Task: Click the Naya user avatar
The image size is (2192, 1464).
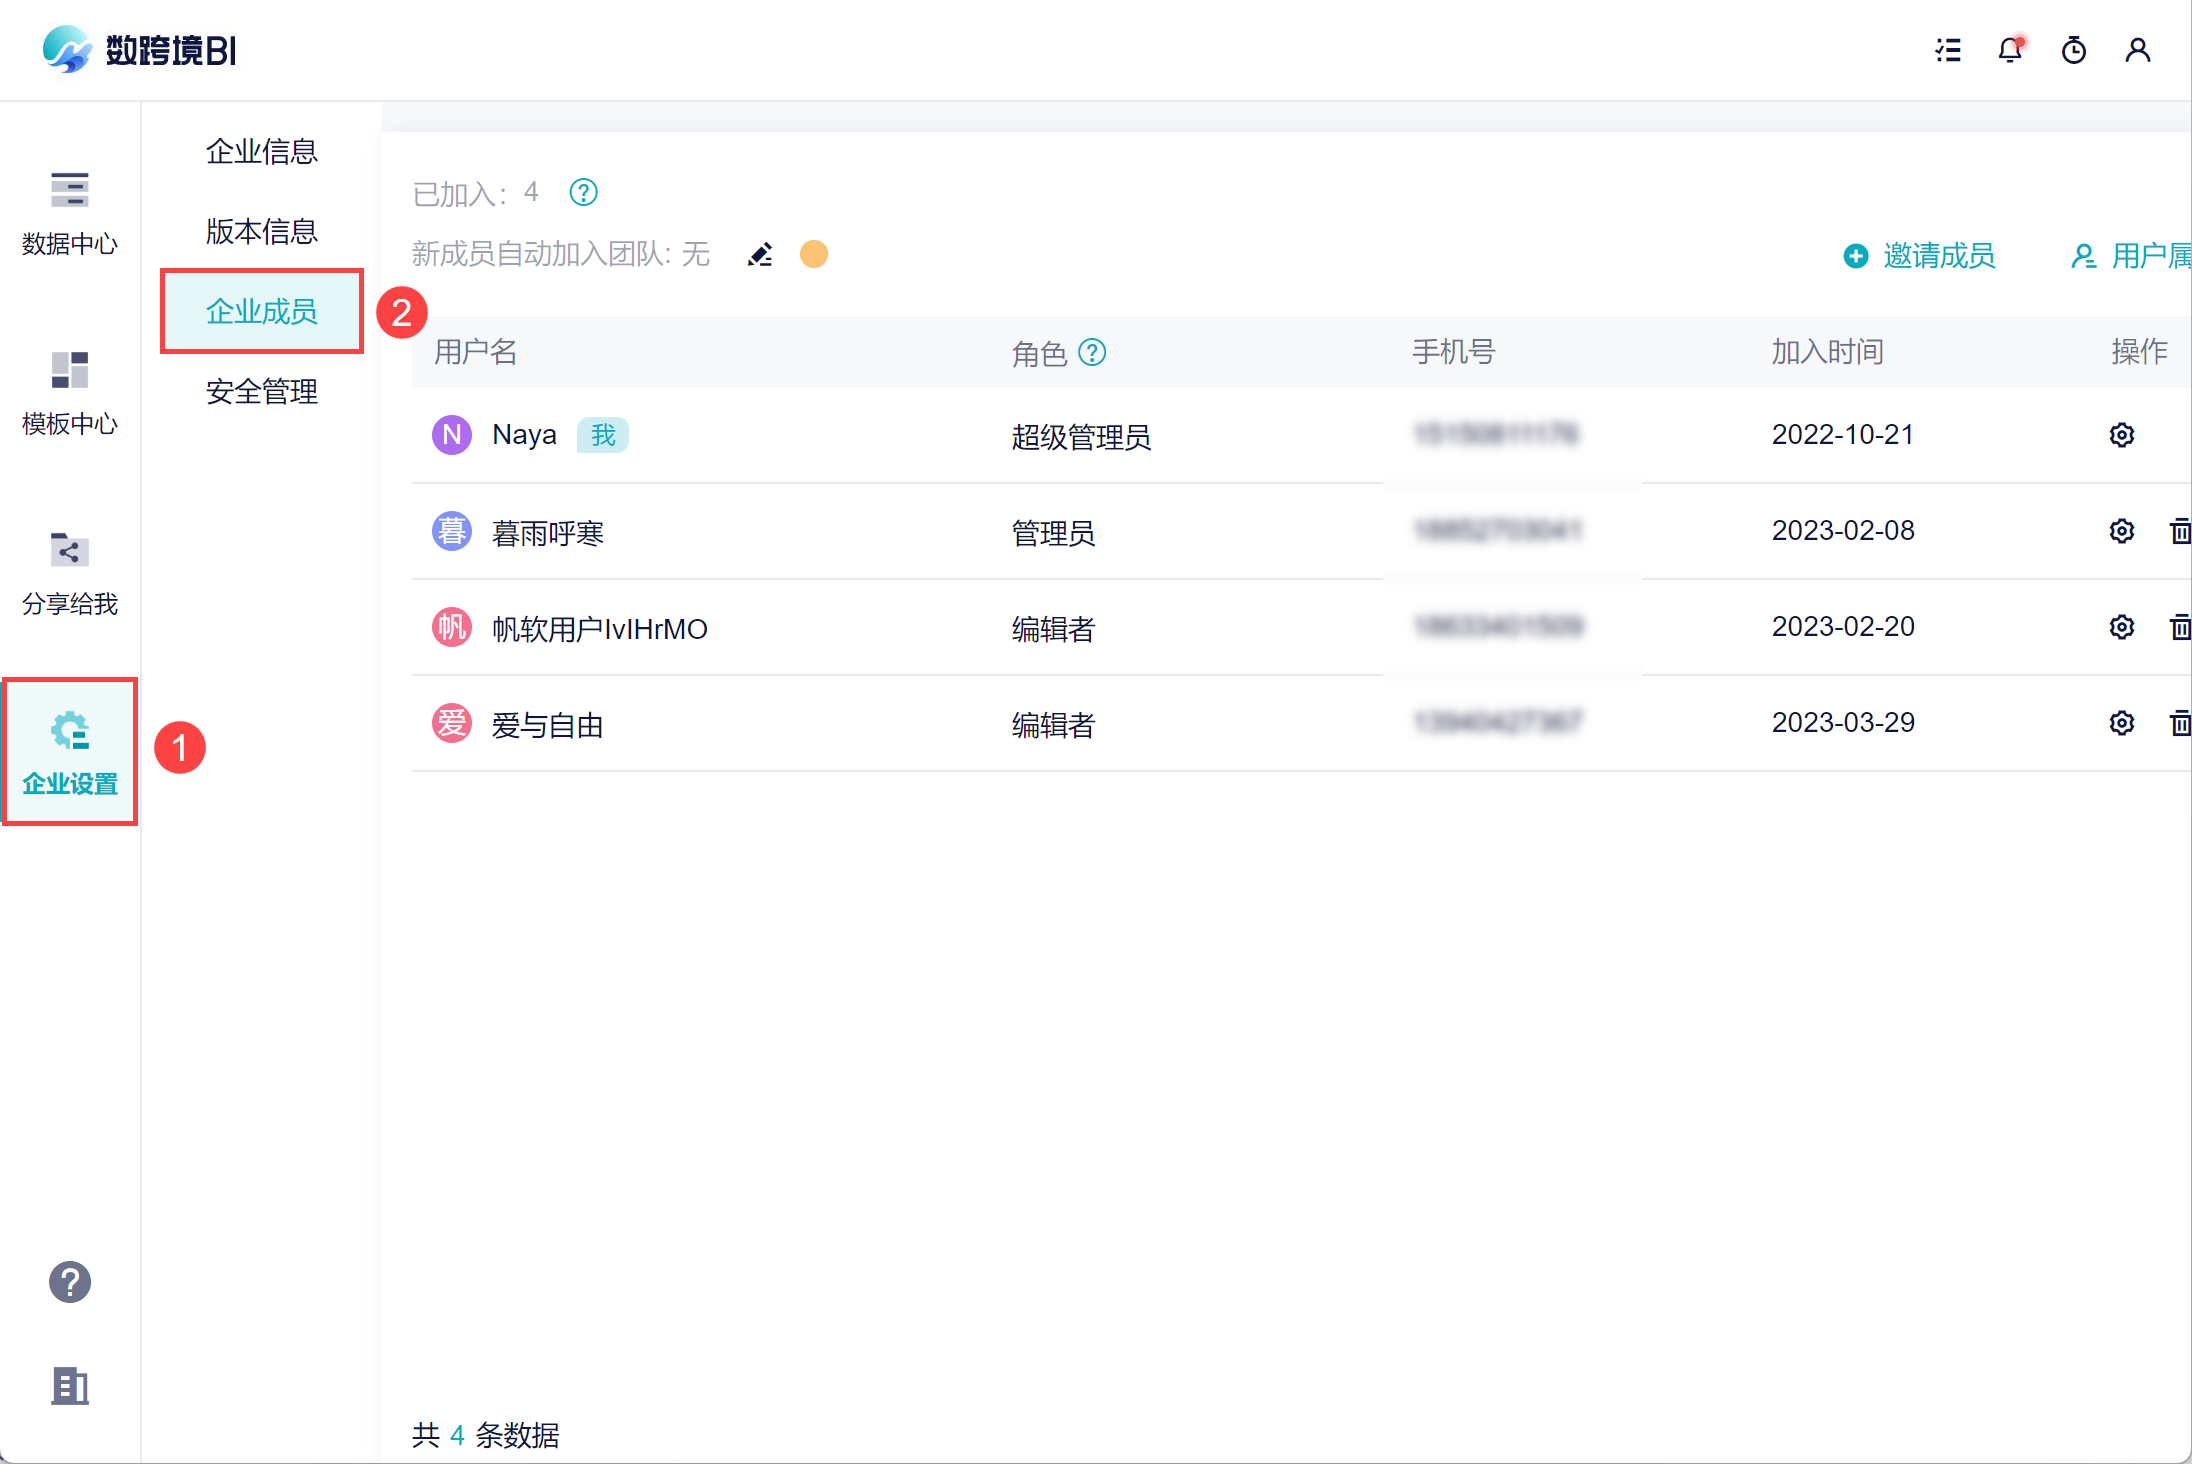Action: tap(452, 435)
